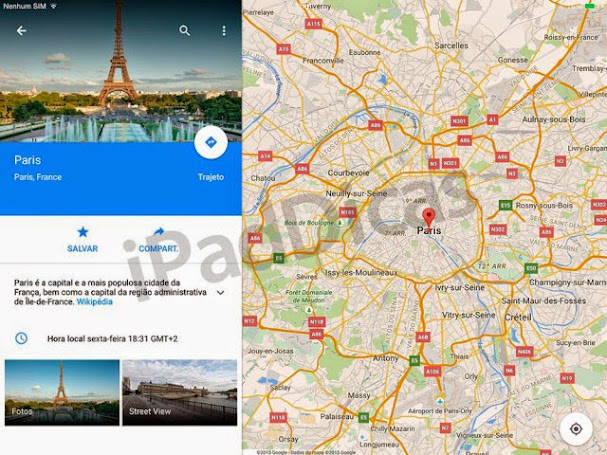Screen dimensions: 607x455
Task: Tap the Eiffel Tower header photo
Action: [121, 71]
